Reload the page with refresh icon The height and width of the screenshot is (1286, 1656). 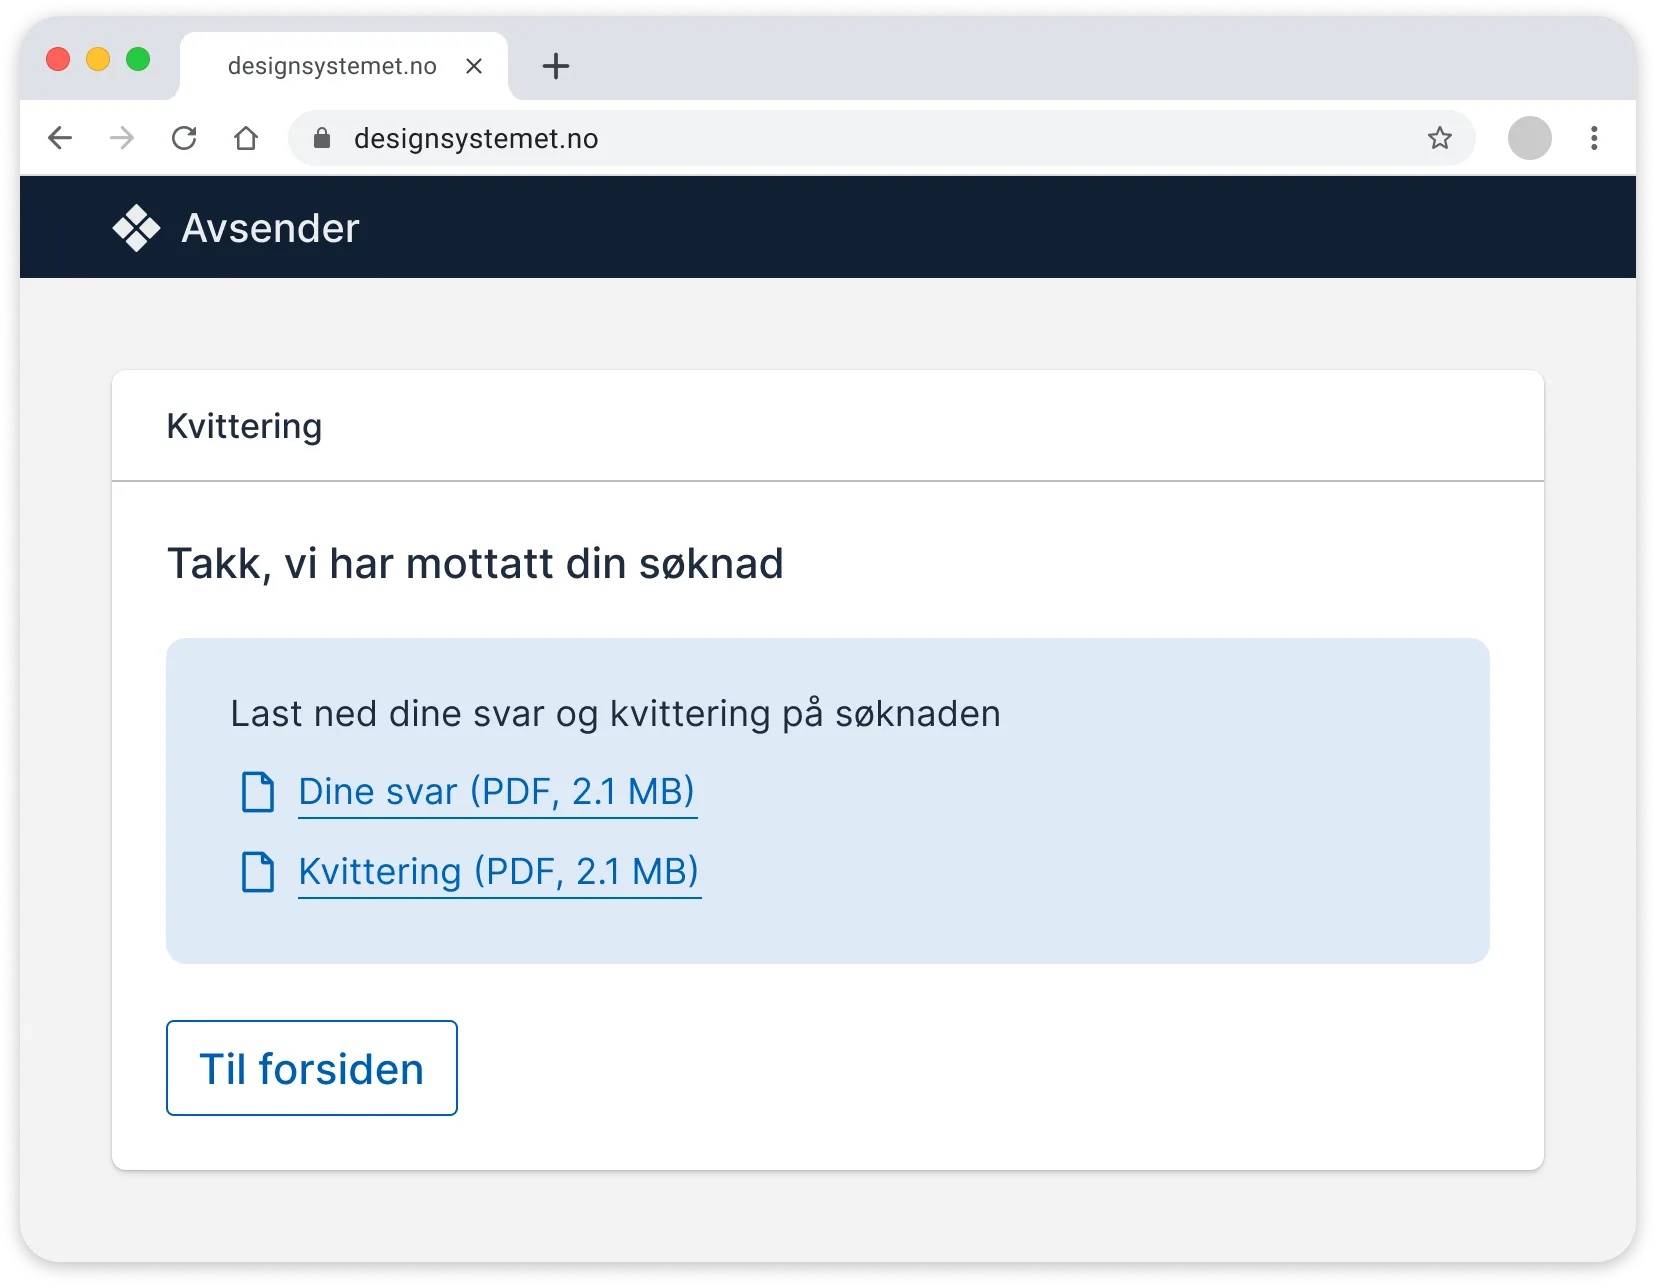click(x=184, y=138)
